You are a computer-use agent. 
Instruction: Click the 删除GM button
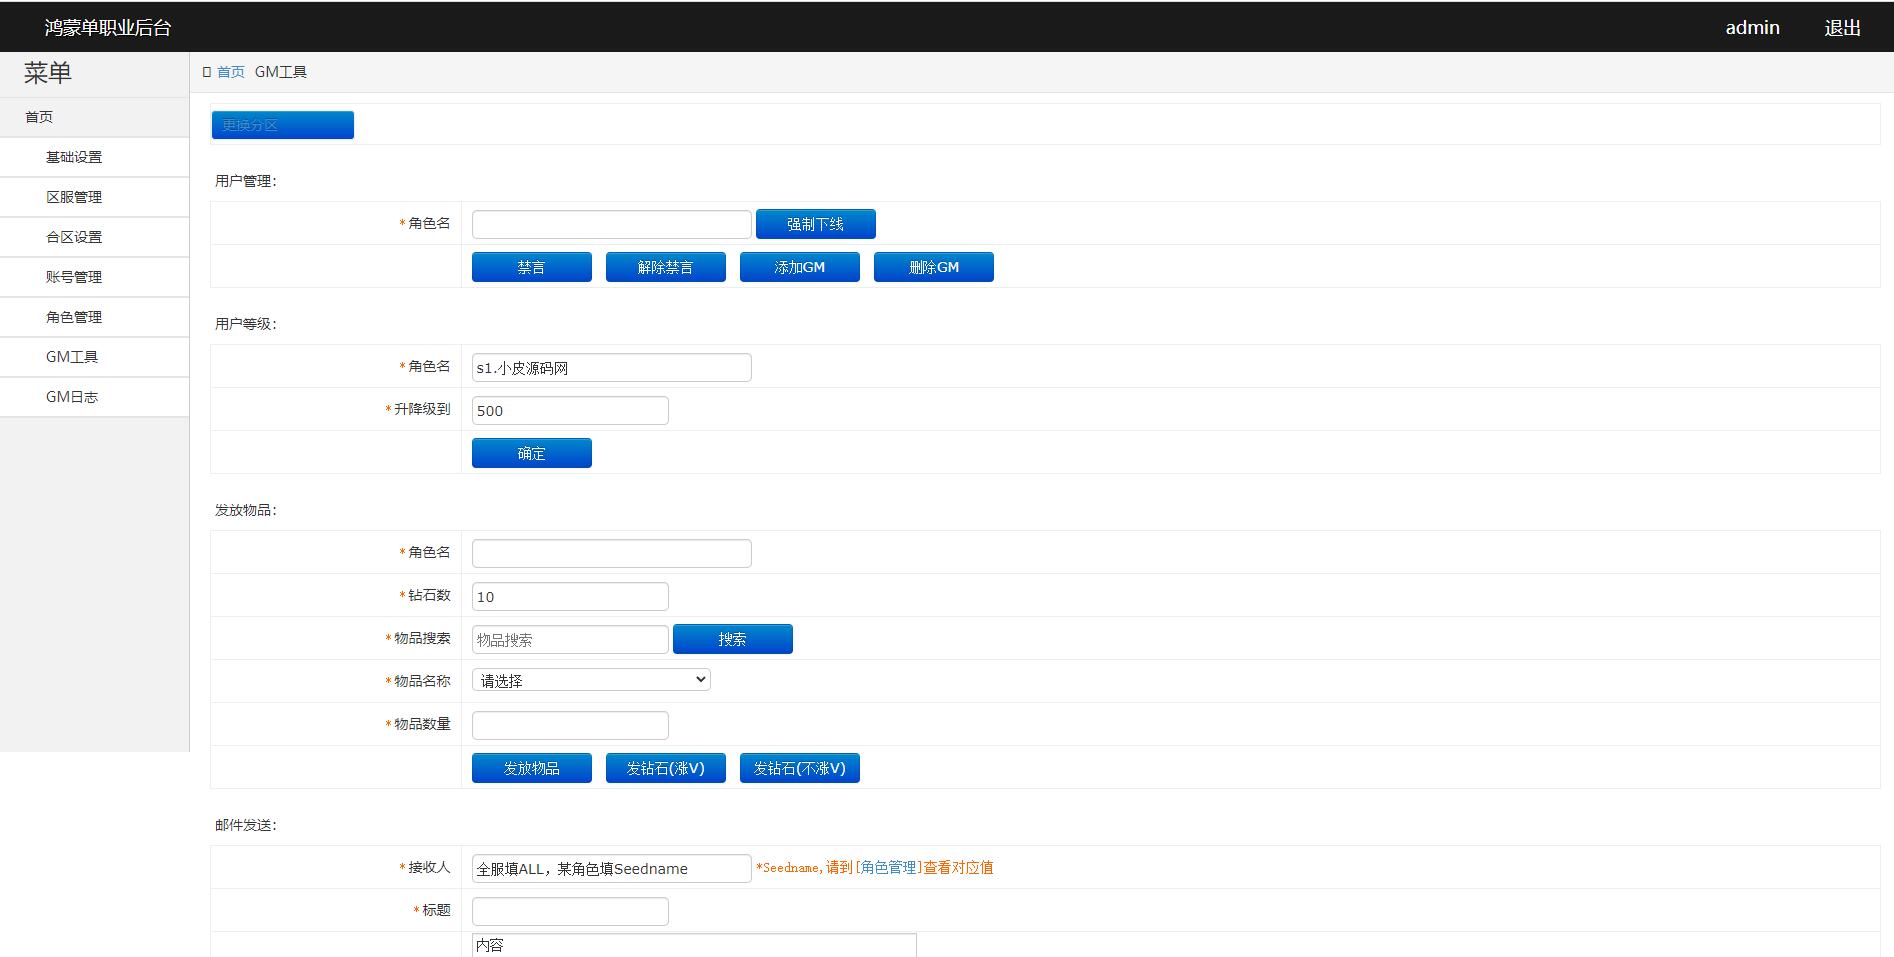coord(933,266)
